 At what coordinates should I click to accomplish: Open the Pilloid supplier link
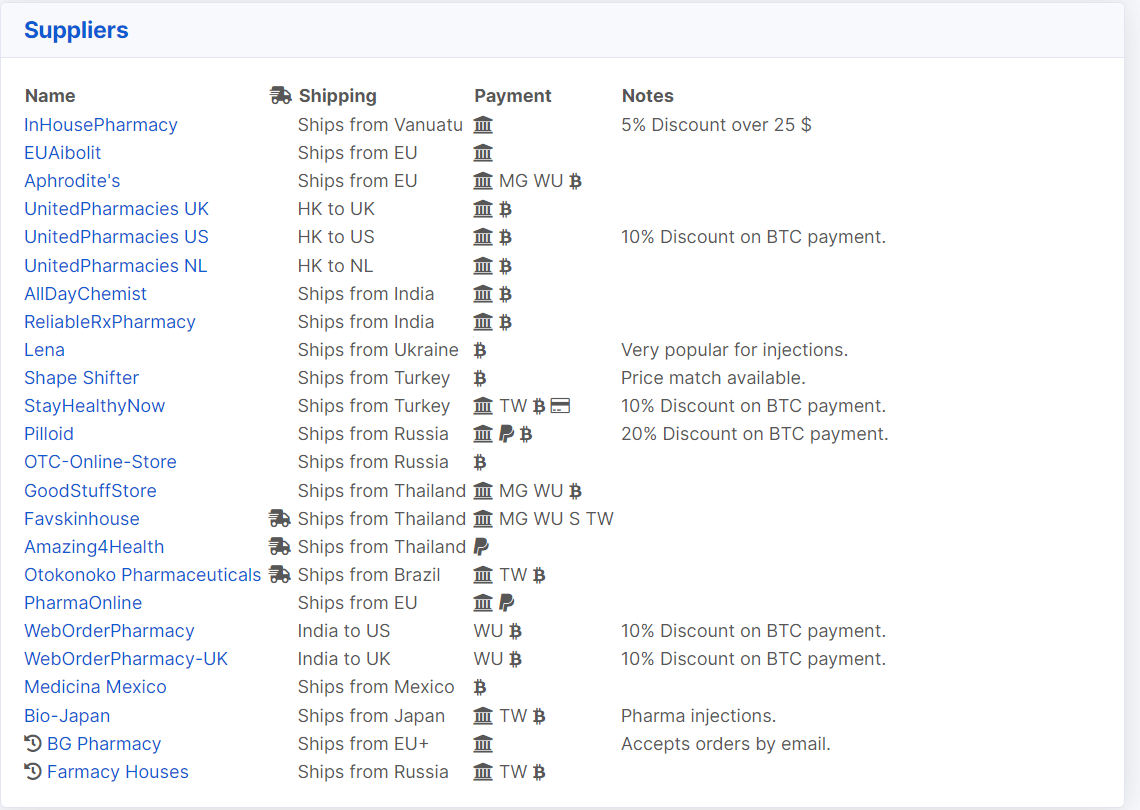(x=49, y=434)
